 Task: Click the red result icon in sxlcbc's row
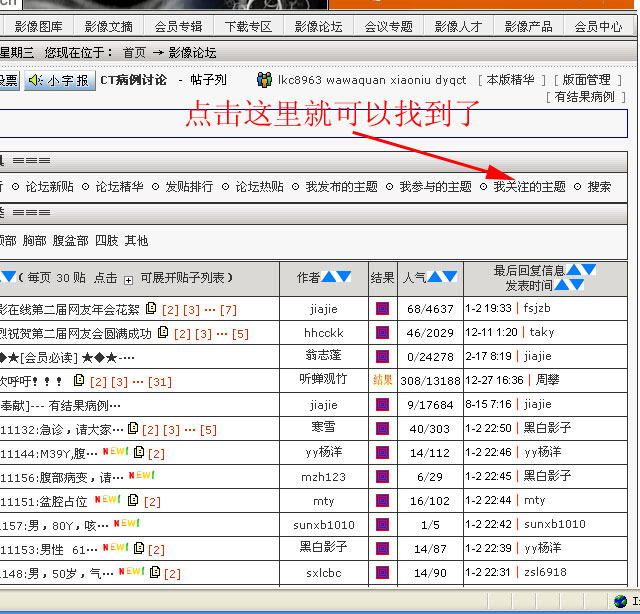pyautogui.click(x=382, y=573)
